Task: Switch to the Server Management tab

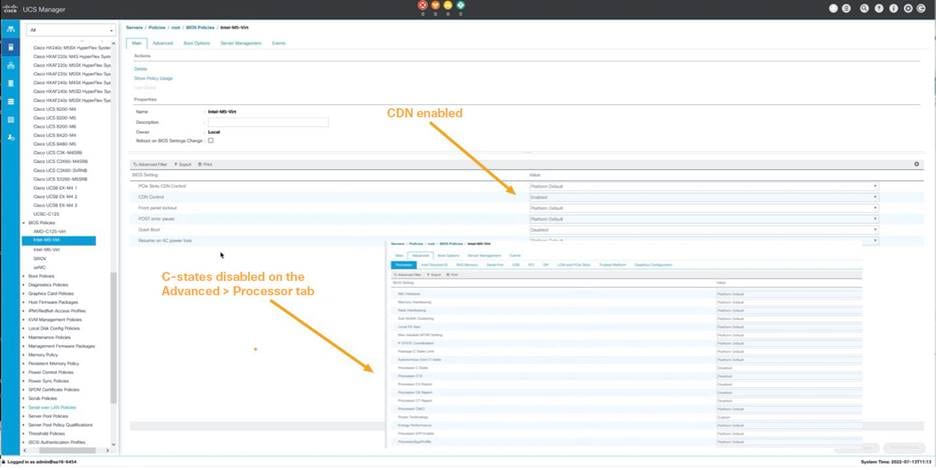Action: pos(241,43)
